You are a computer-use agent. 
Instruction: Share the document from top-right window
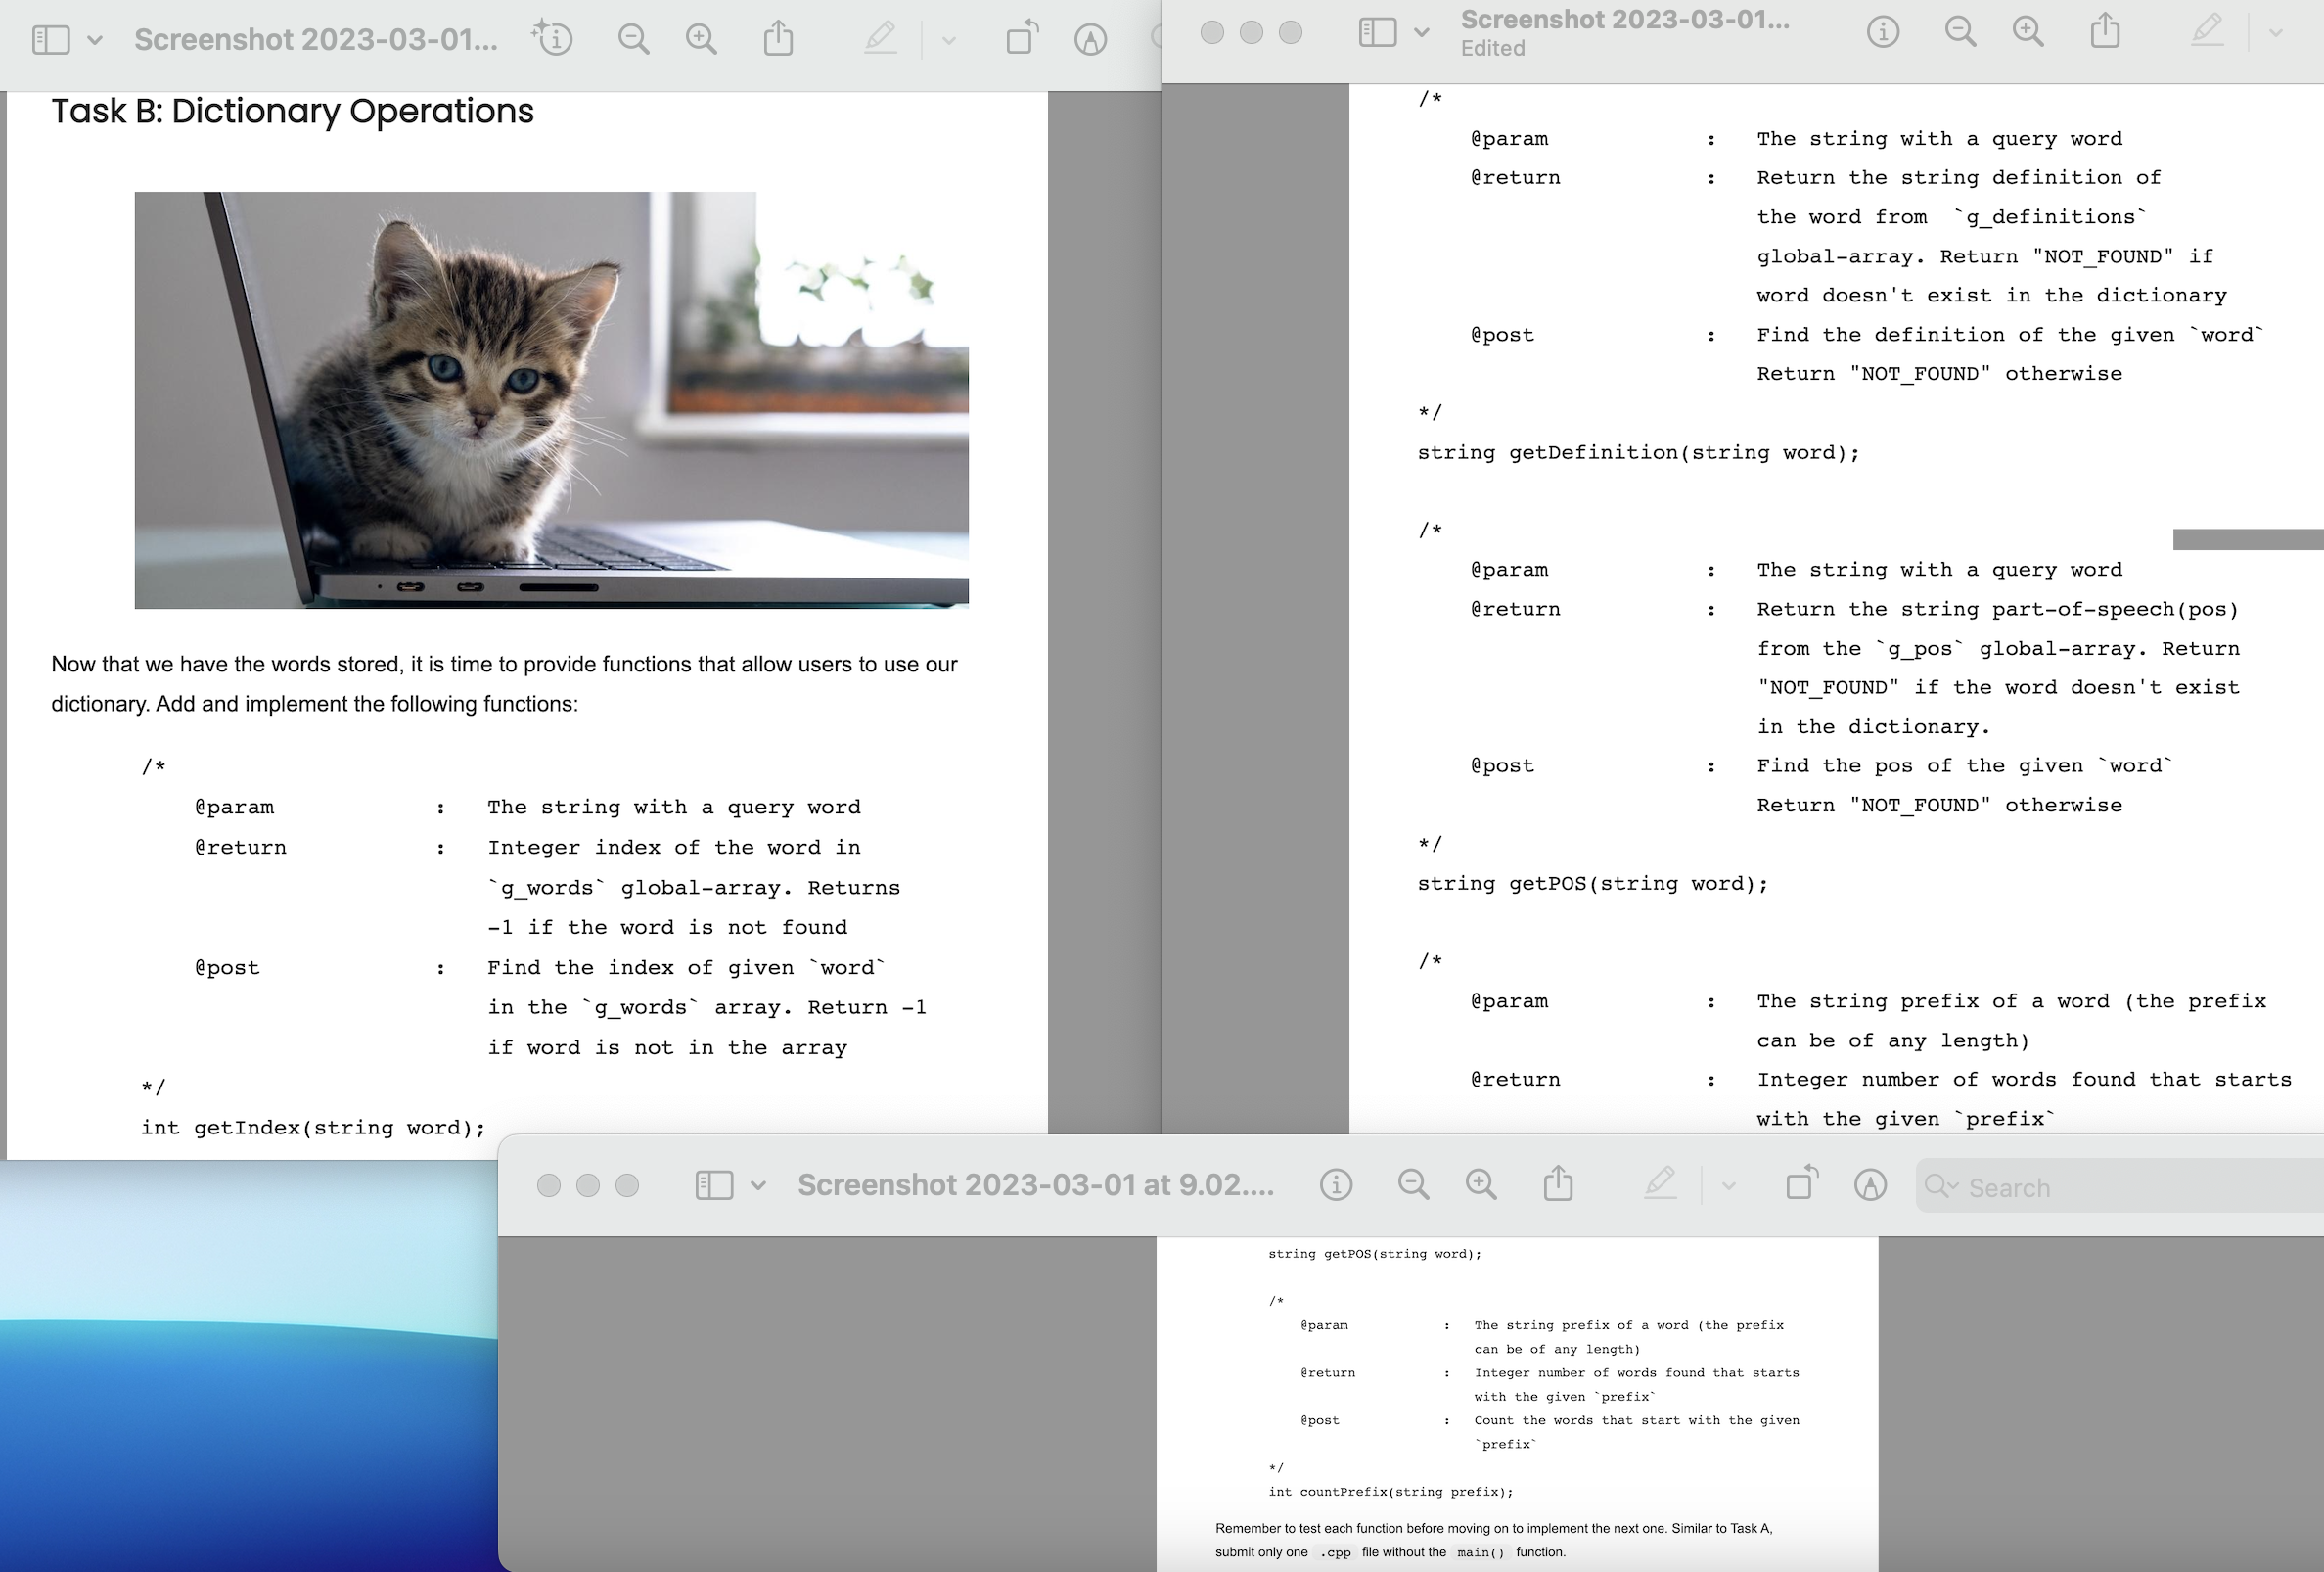(2105, 32)
